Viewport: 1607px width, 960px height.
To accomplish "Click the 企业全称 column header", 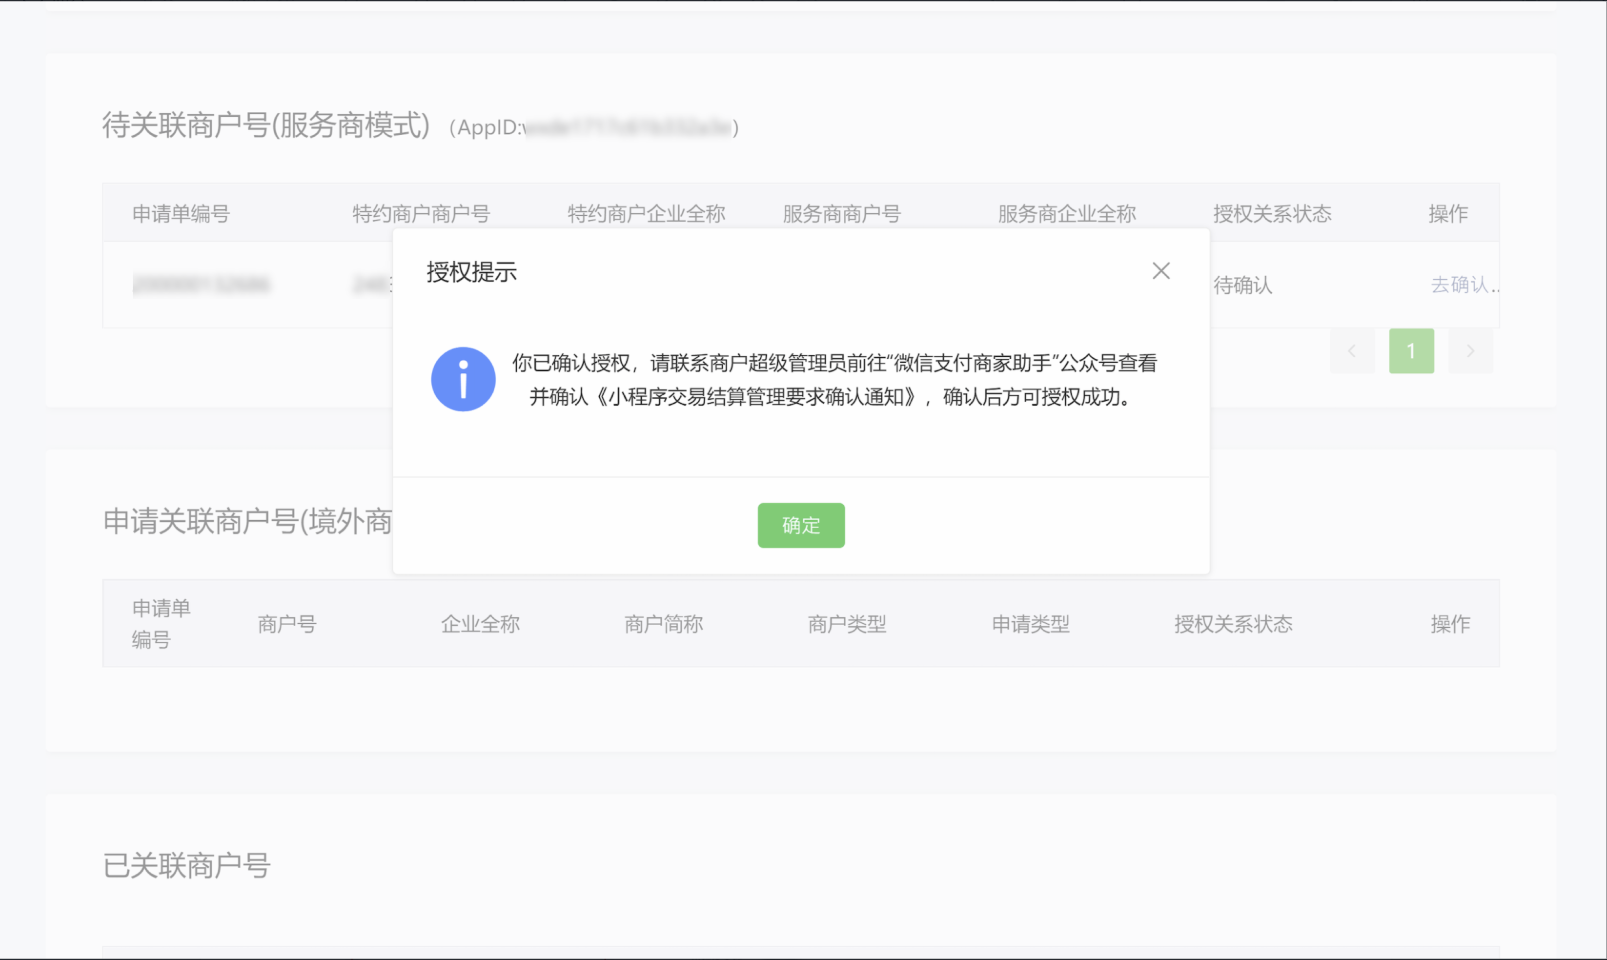I will [481, 624].
